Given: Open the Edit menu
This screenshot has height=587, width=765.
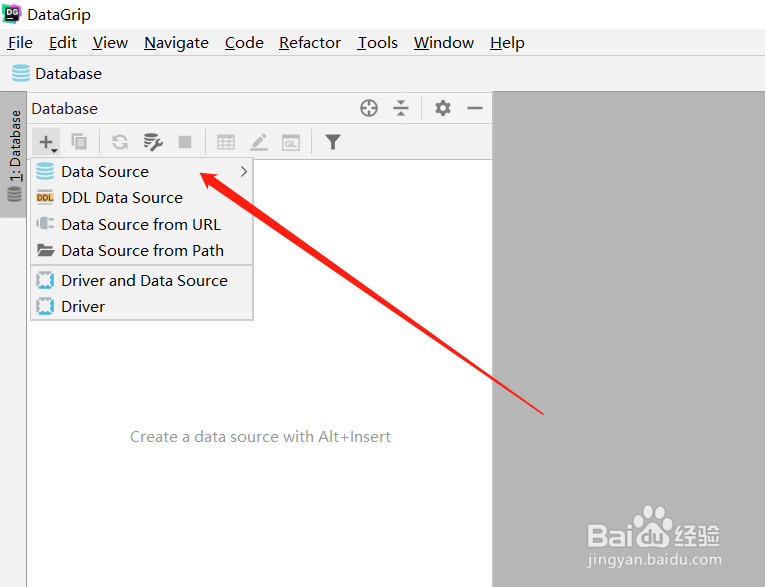Looking at the screenshot, I should pos(62,43).
